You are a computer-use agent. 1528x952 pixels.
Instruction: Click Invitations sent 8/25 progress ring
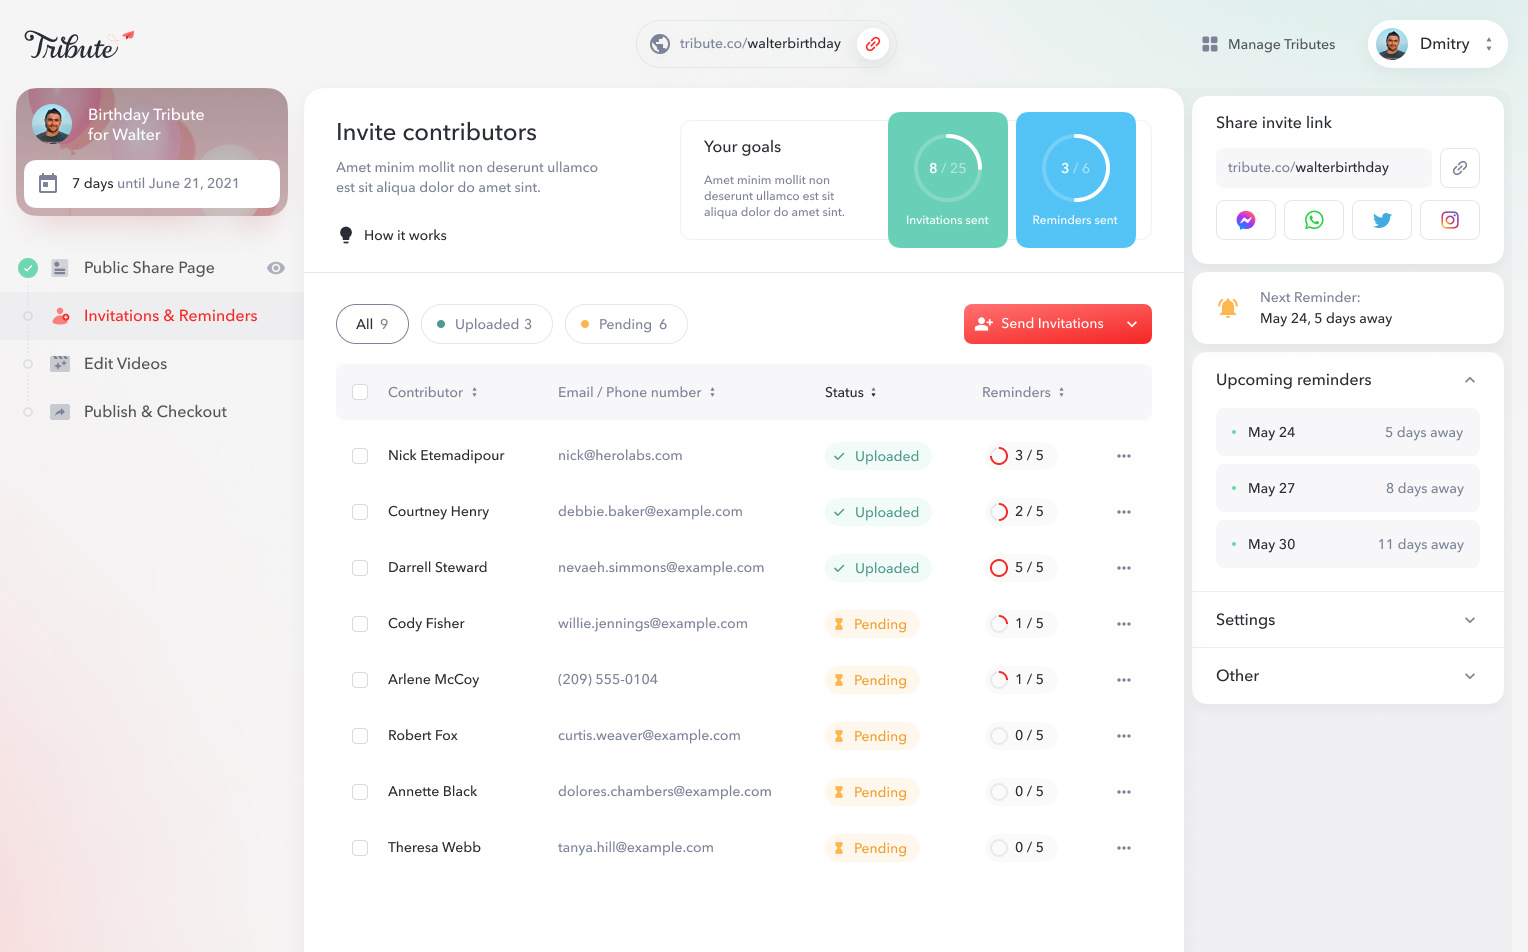948,168
